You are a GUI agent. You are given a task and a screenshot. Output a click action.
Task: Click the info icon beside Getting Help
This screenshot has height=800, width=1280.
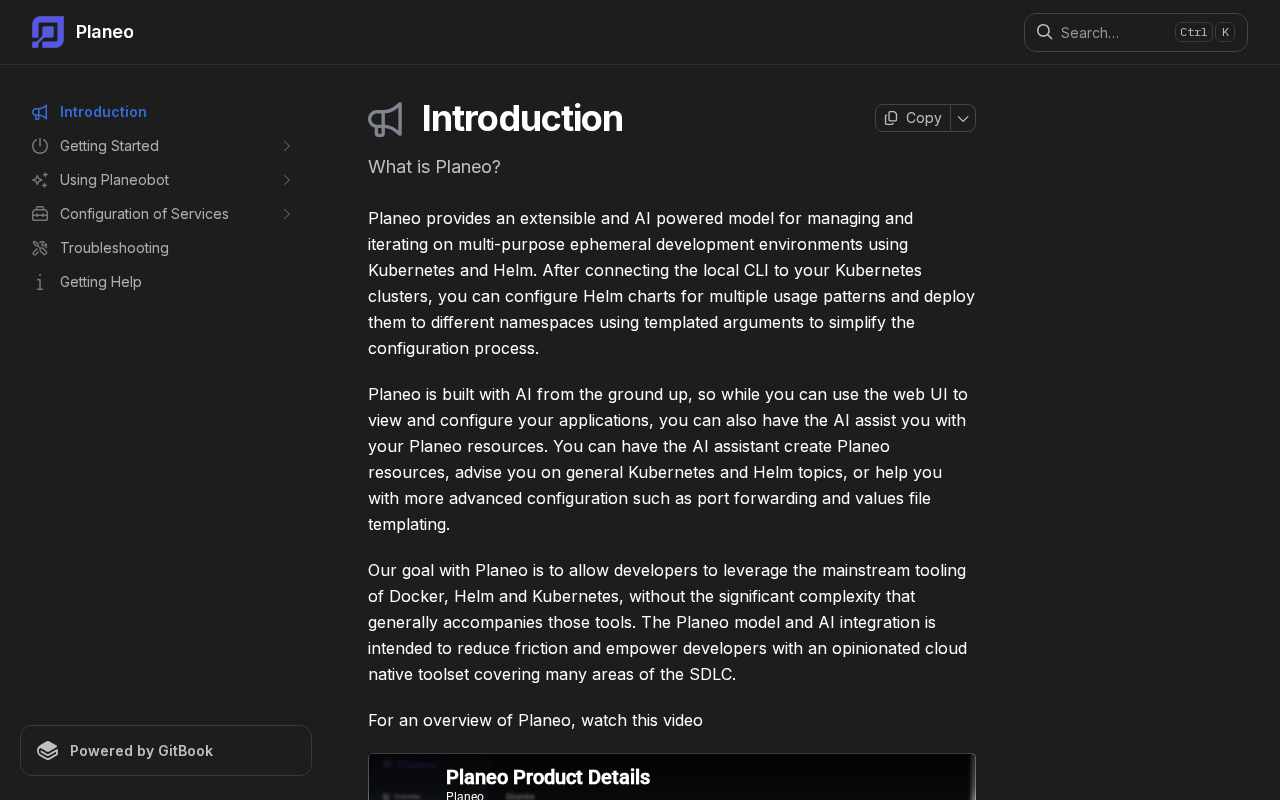tap(40, 282)
